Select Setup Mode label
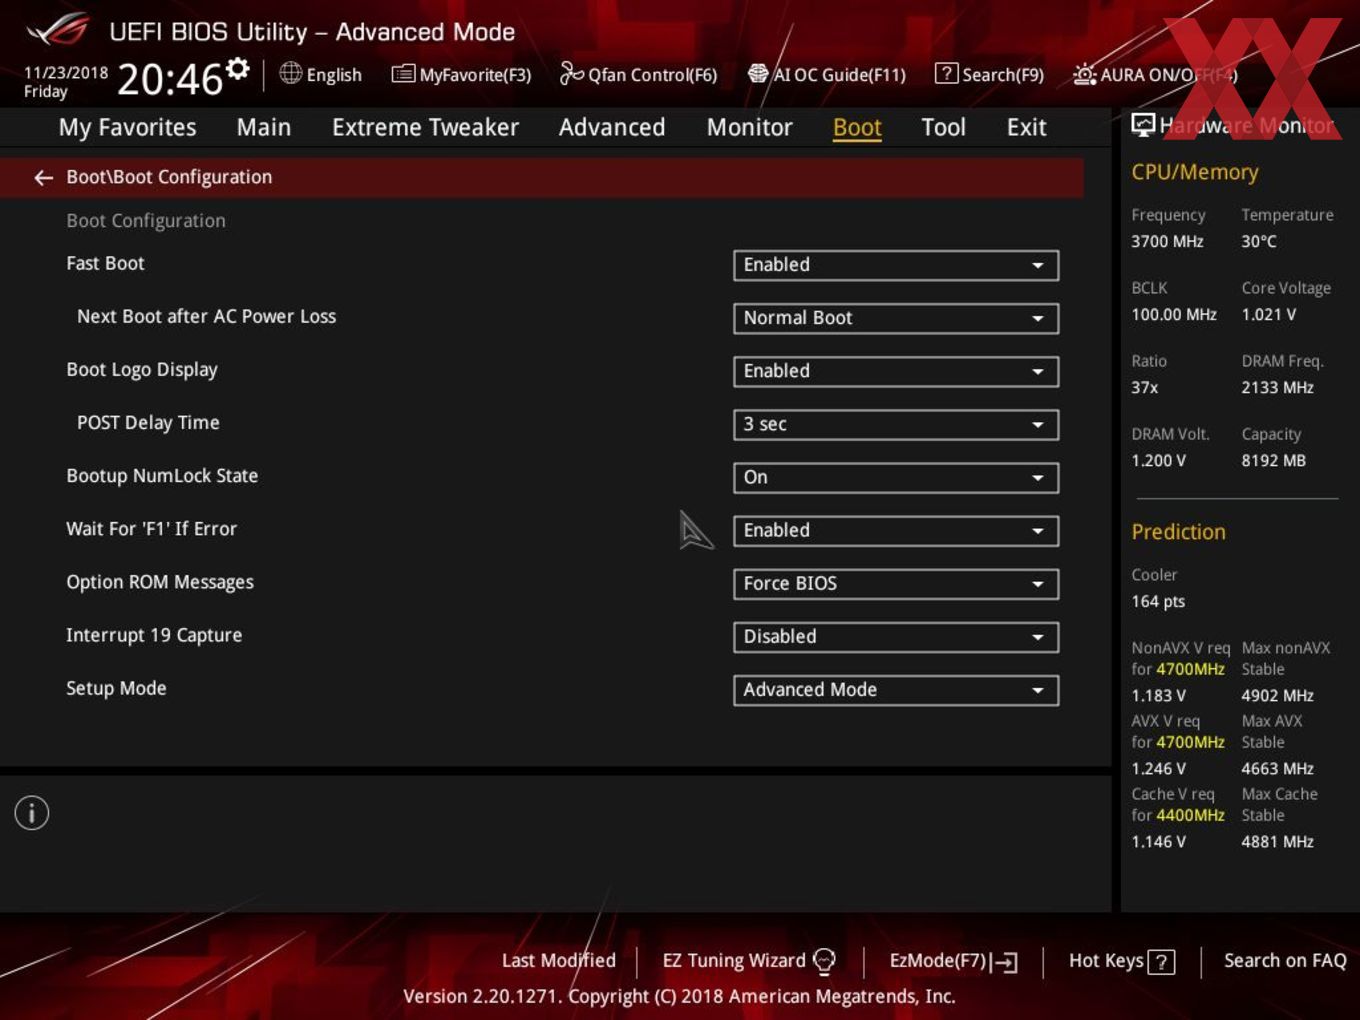This screenshot has height=1020, width=1360. pyautogui.click(x=116, y=688)
